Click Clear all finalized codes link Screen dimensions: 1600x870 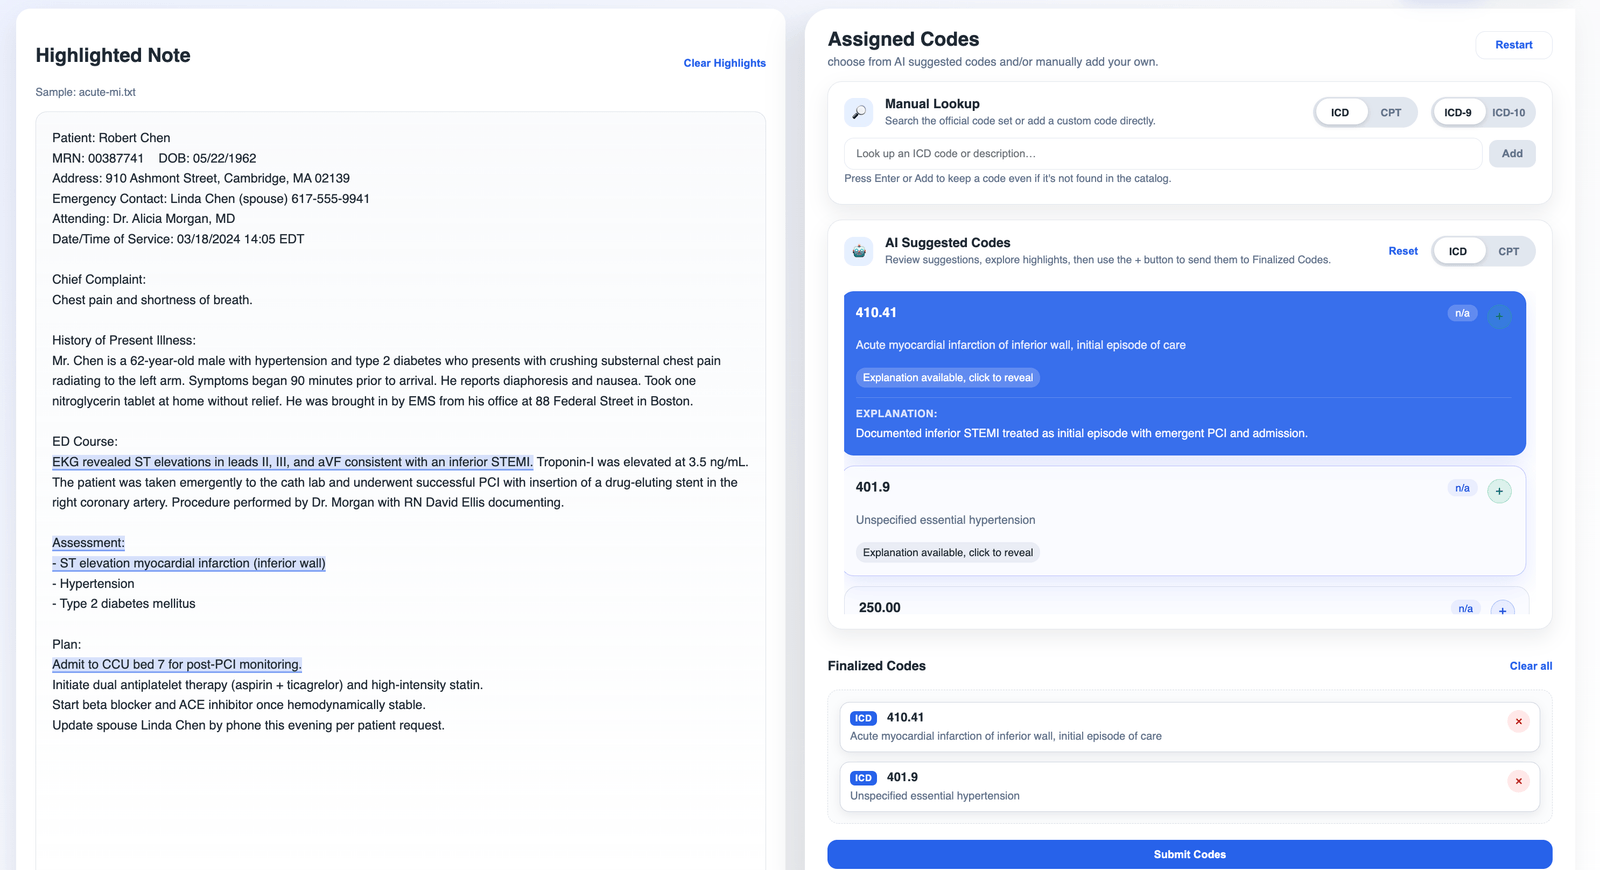pyautogui.click(x=1531, y=666)
